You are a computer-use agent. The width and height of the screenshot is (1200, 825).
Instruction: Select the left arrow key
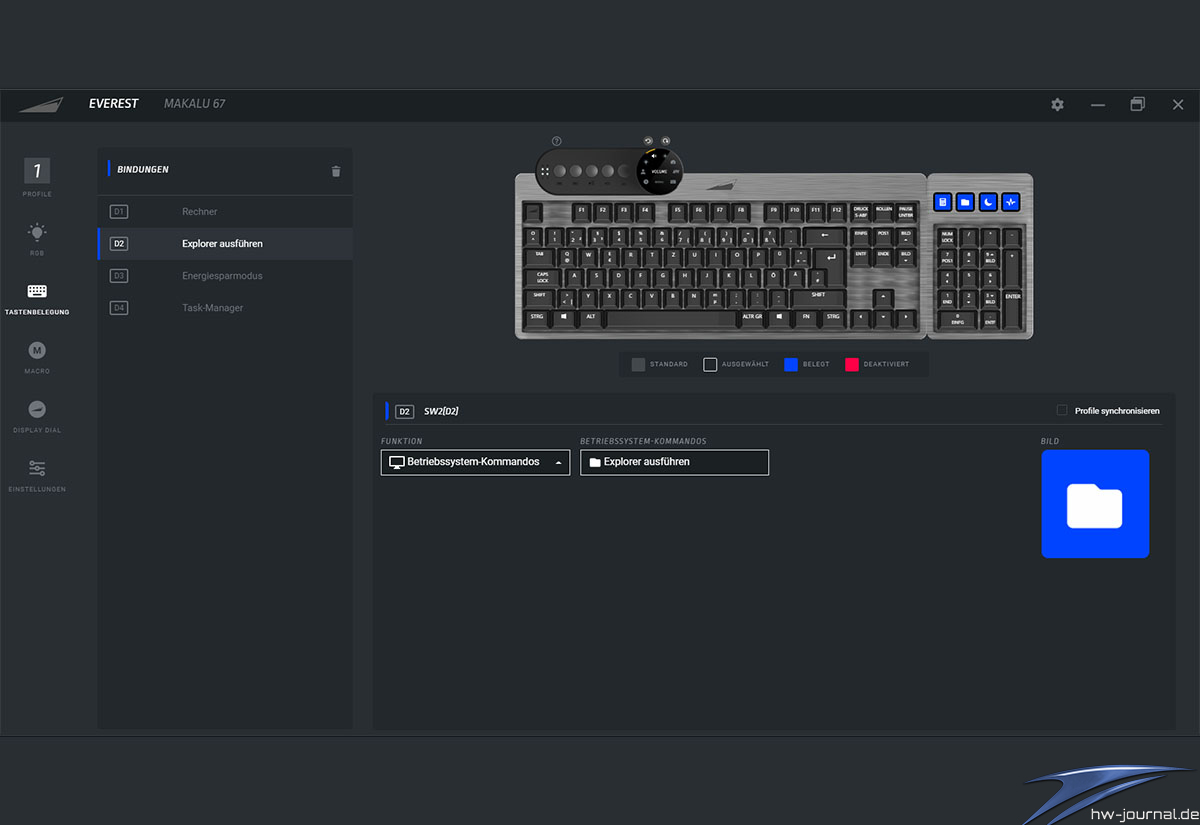click(x=860, y=317)
